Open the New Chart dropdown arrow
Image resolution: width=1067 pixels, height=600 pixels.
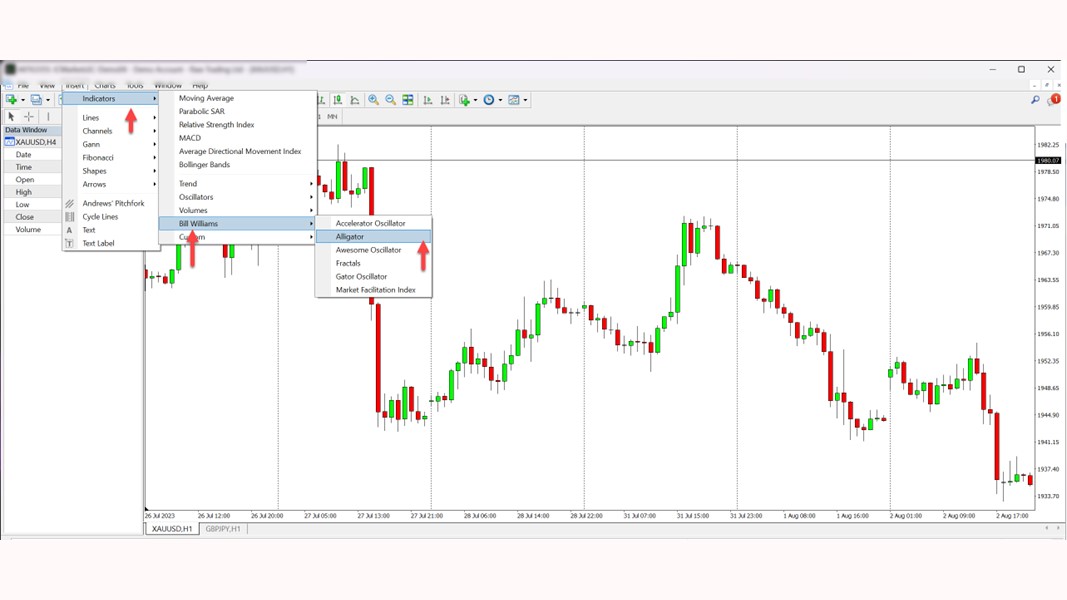[x=22, y=101]
